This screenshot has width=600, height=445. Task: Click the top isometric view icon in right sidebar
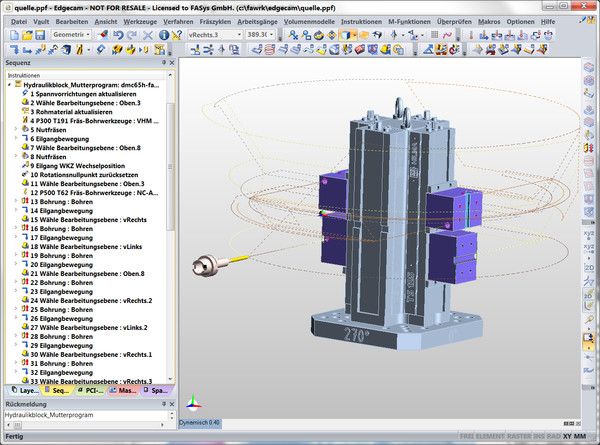click(x=589, y=67)
